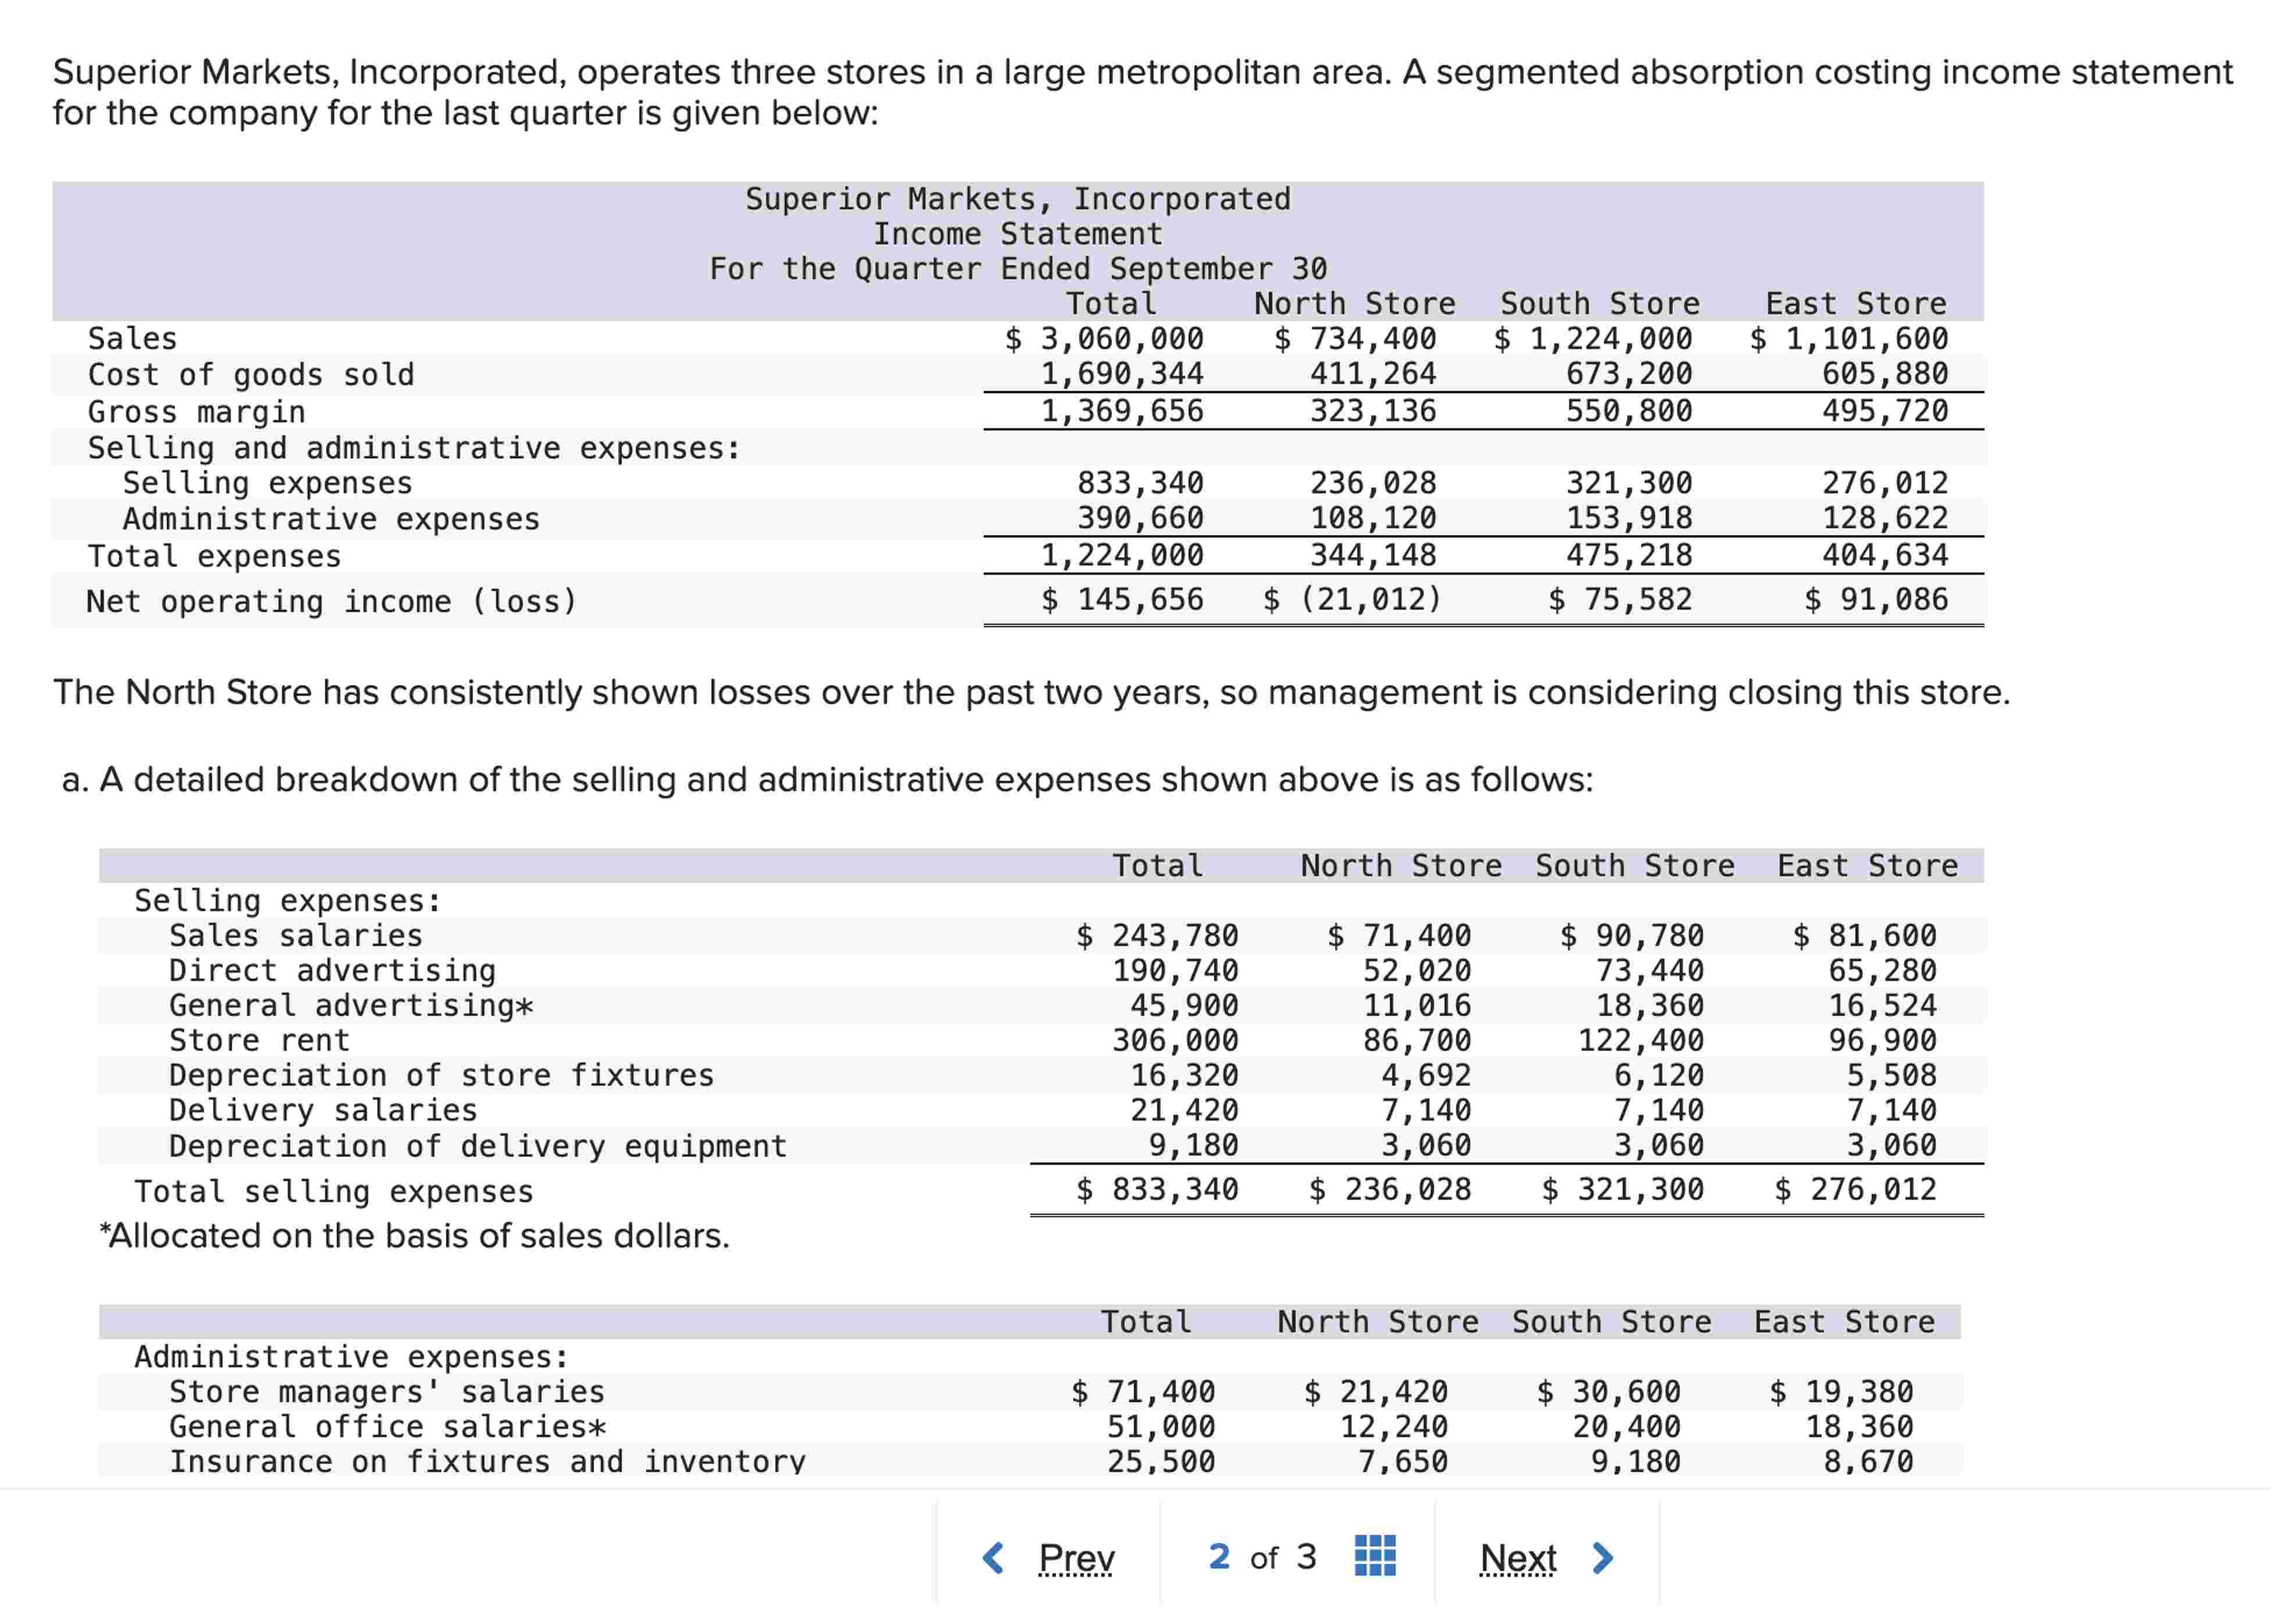This screenshot has width=2271, height=1624.
Task: Click the current page number 2
Action: click(x=1218, y=1556)
